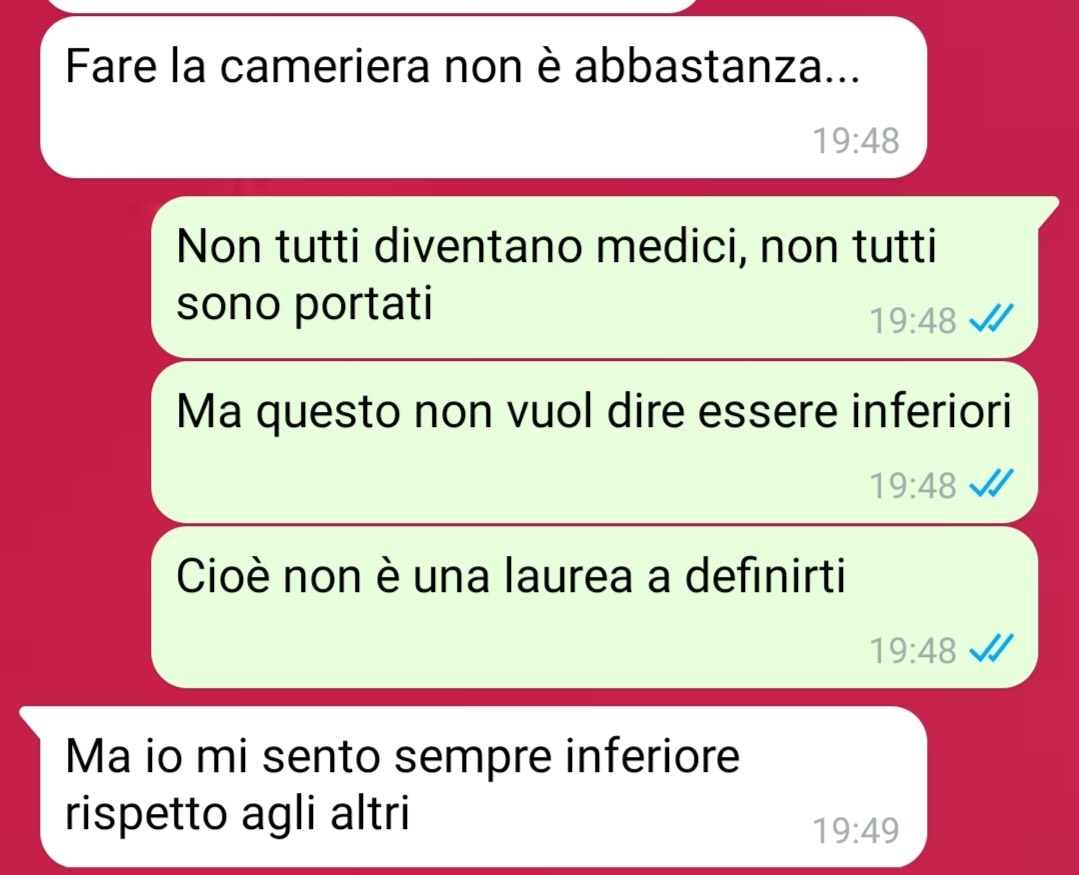Tap the partially visible bubble at top edge
This screenshot has width=1079, height=875.
tap(372, 6)
